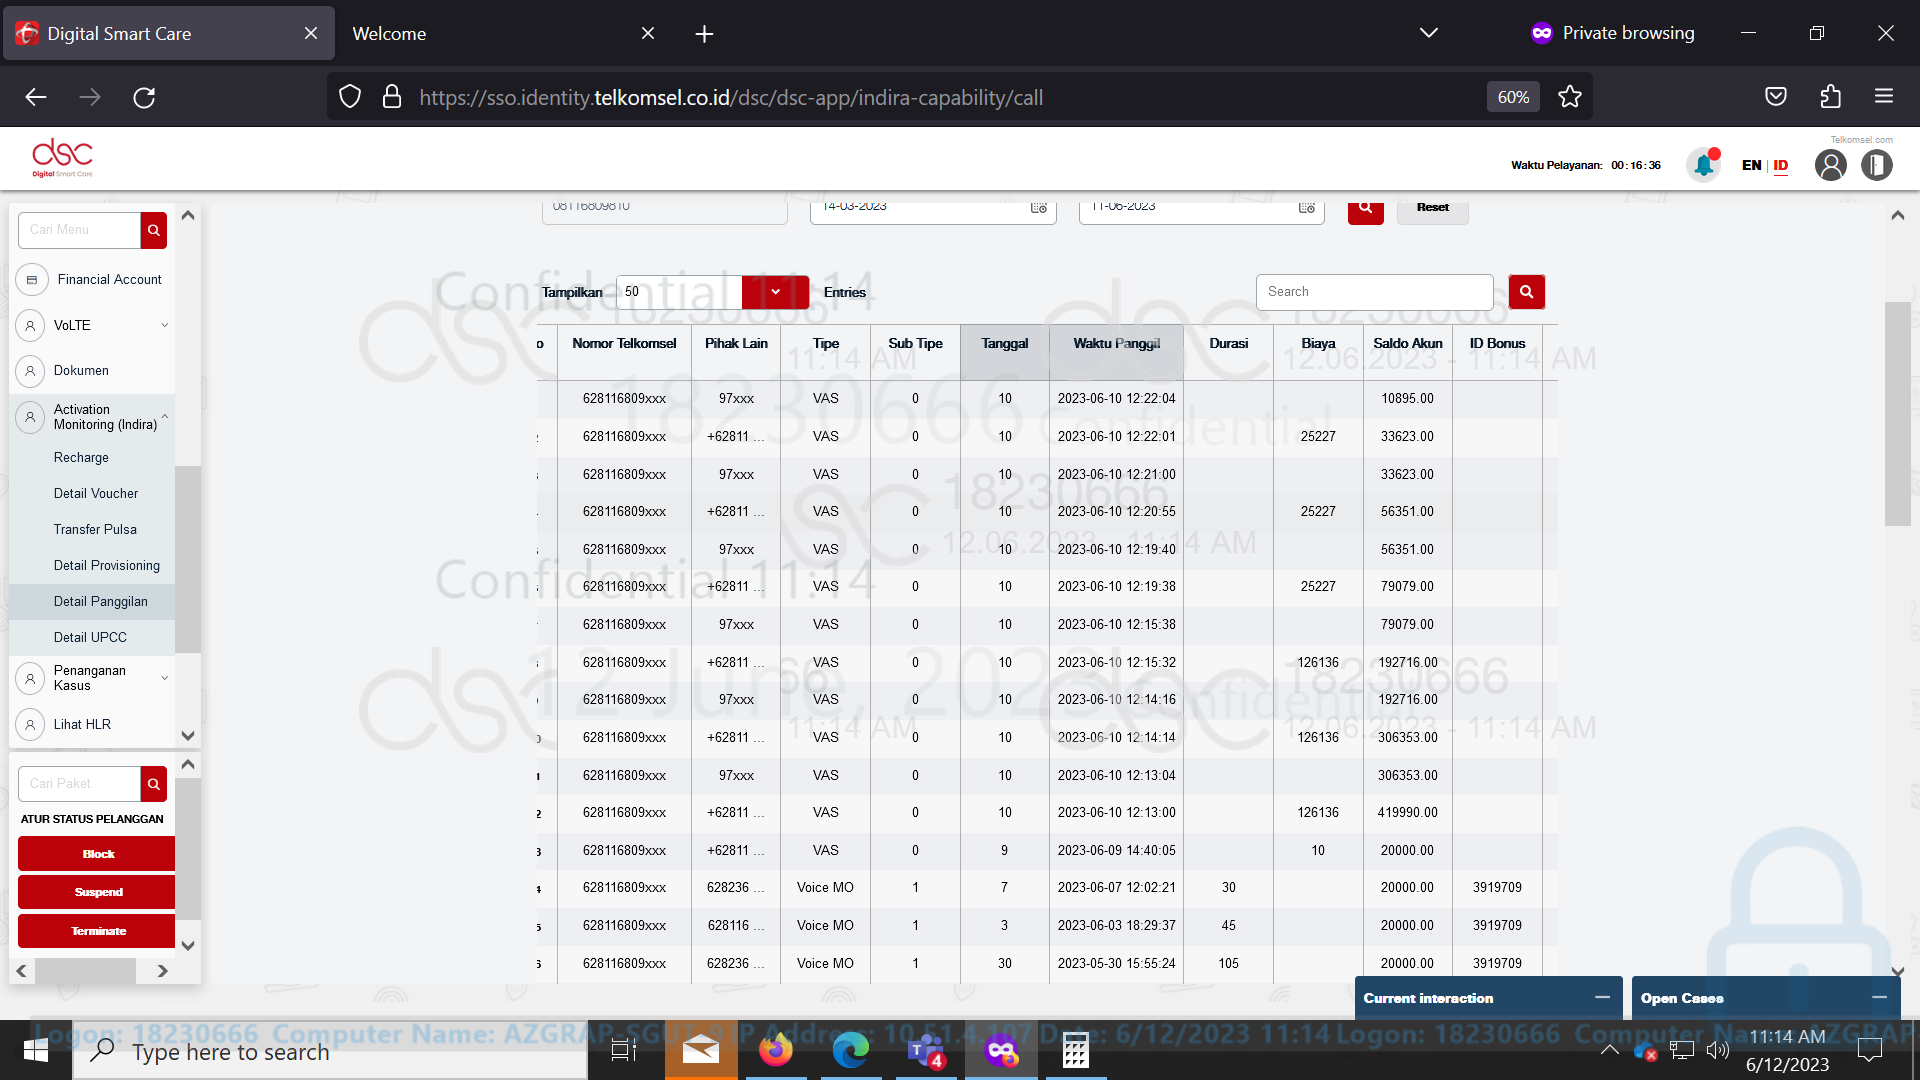Open the Tampilkan entries dropdown
Image resolution: width=1920 pixels, height=1080 pixels.
[776, 292]
